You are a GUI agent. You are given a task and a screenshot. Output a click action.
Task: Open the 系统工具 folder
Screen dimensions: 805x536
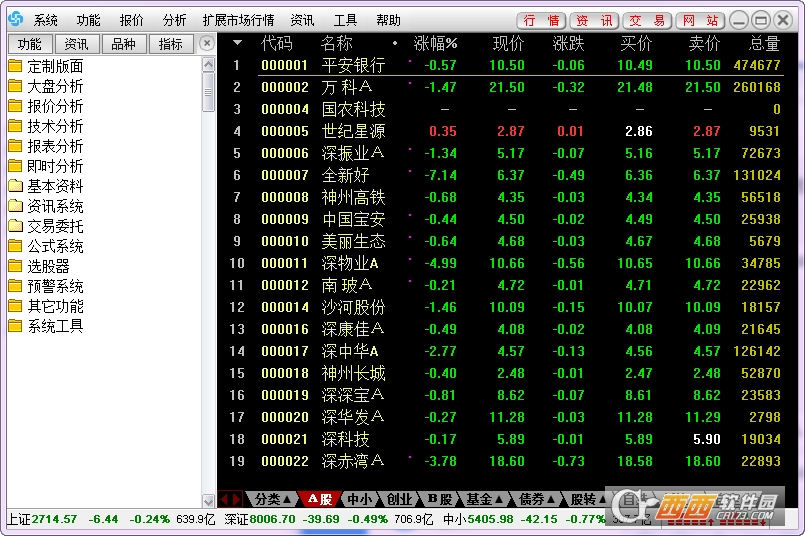(46, 327)
